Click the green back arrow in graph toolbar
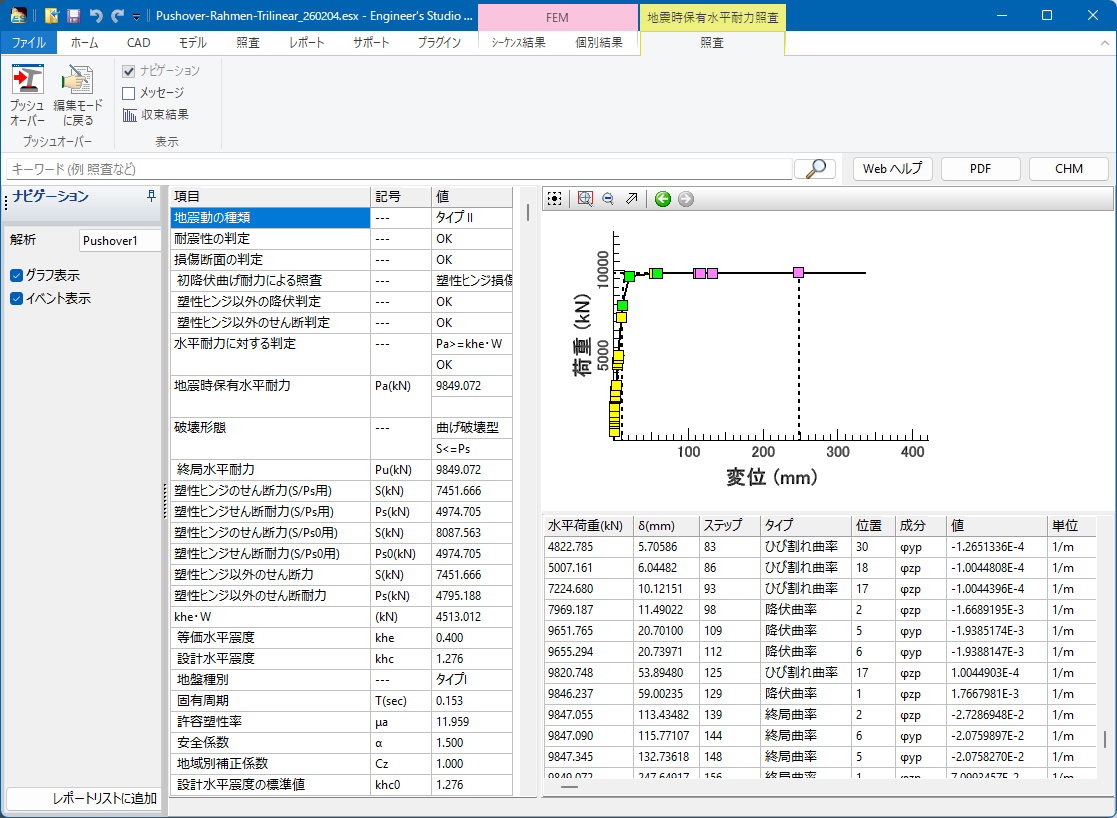Image resolution: width=1117 pixels, height=818 pixels. (662, 199)
